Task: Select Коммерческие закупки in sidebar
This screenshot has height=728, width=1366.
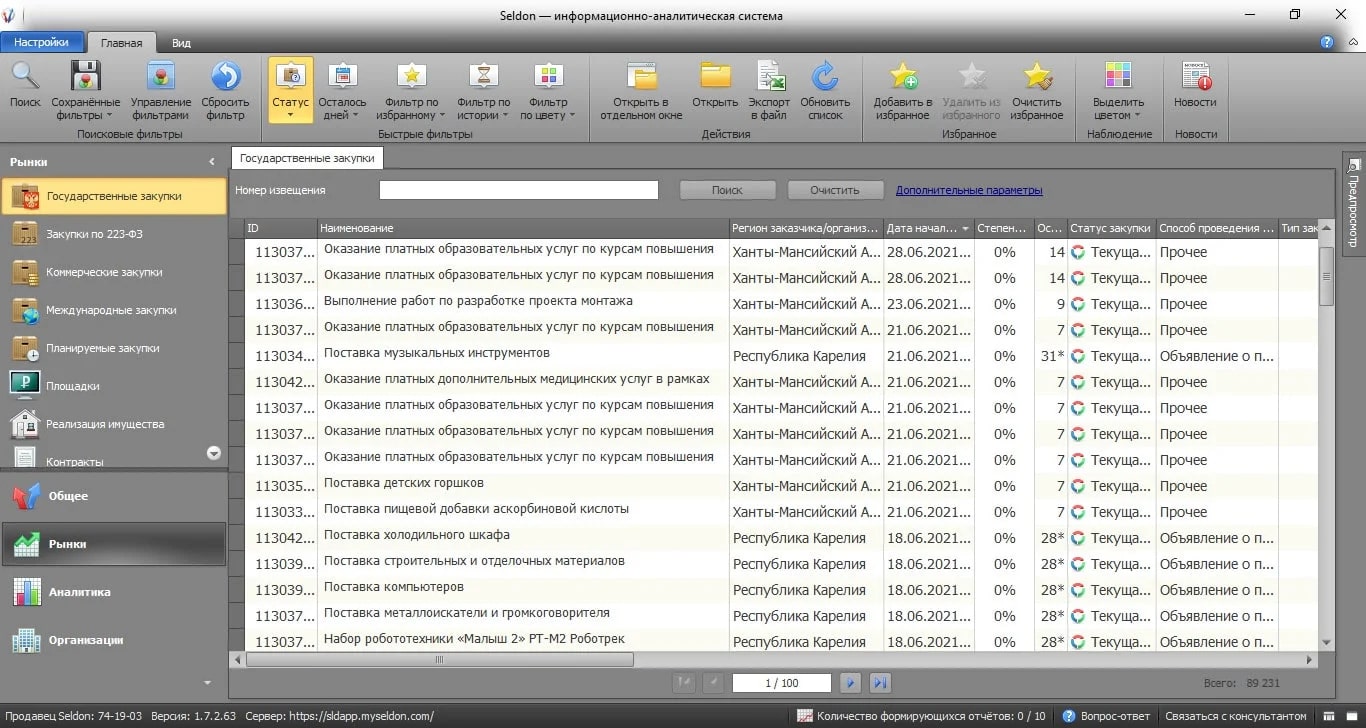Action: (114, 272)
